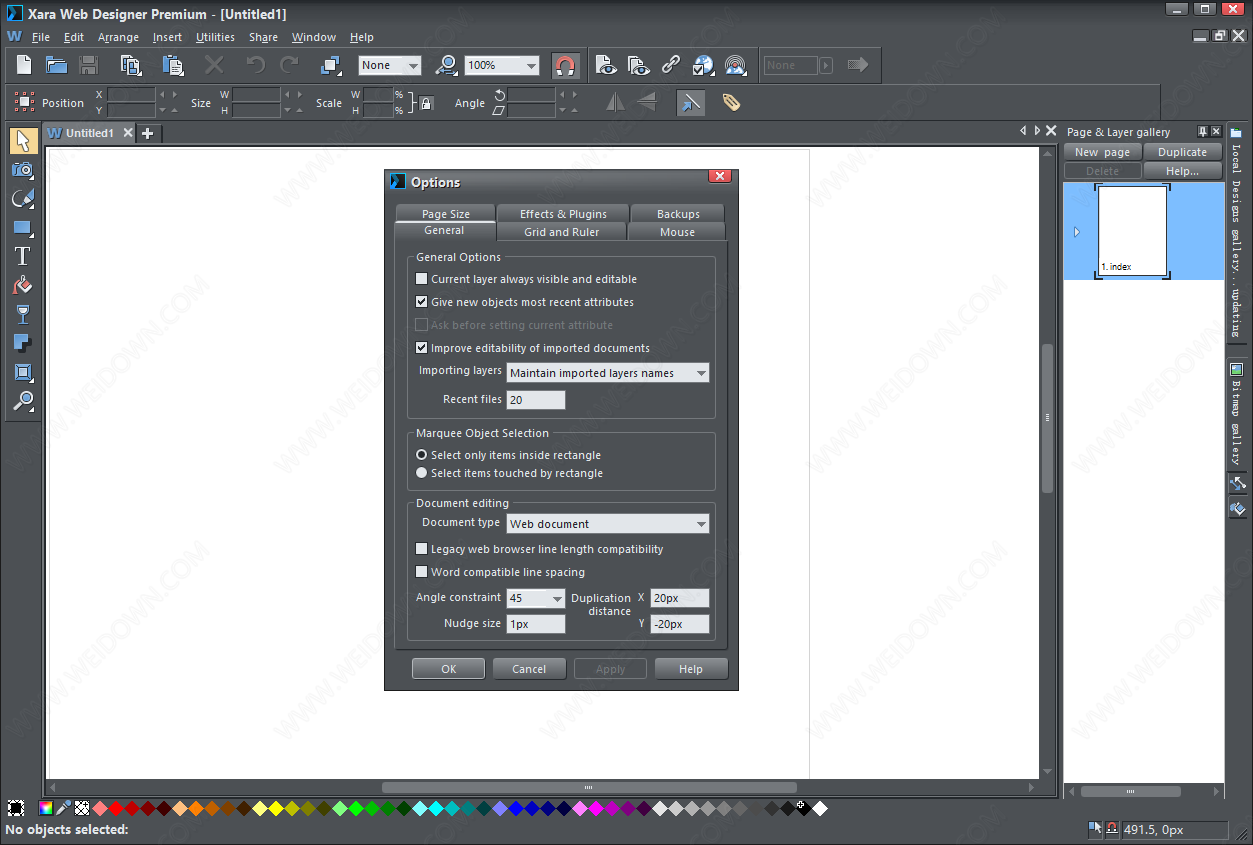Enable Legacy web browser line length compatibility

click(x=421, y=549)
